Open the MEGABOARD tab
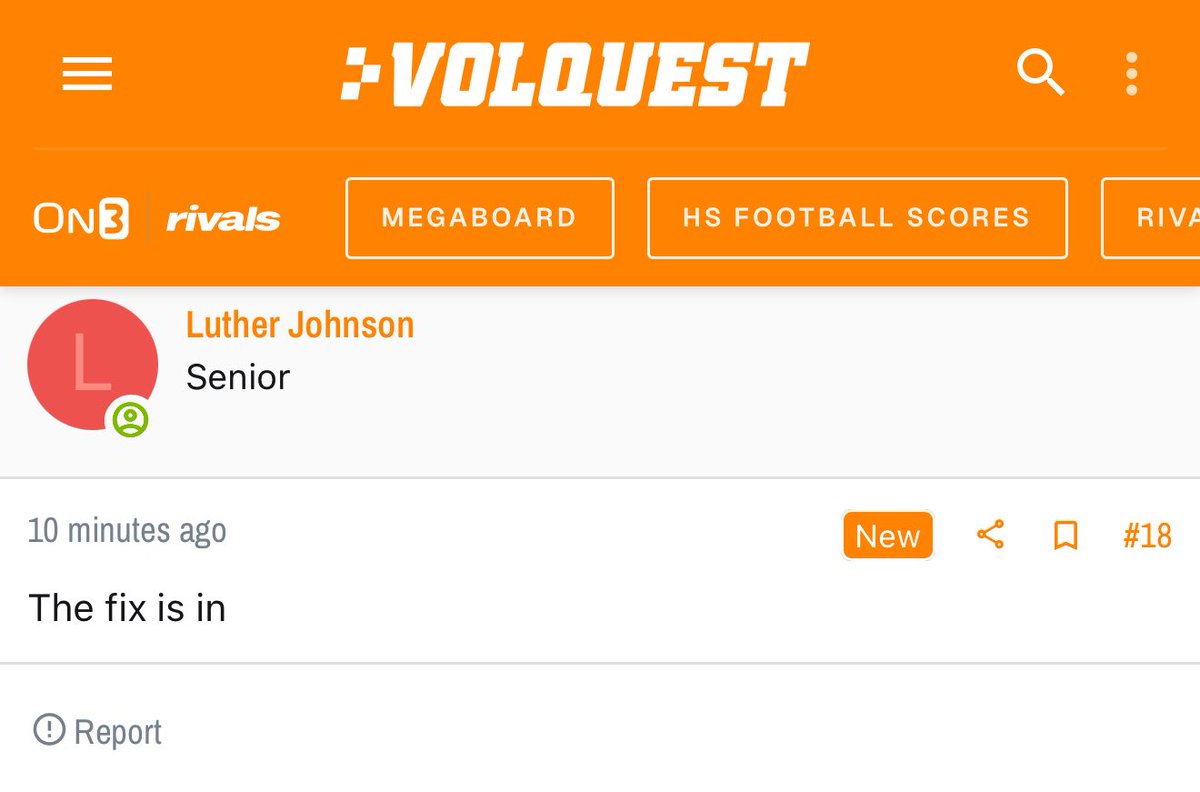The width and height of the screenshot is (1200, 792). (479, 218)
